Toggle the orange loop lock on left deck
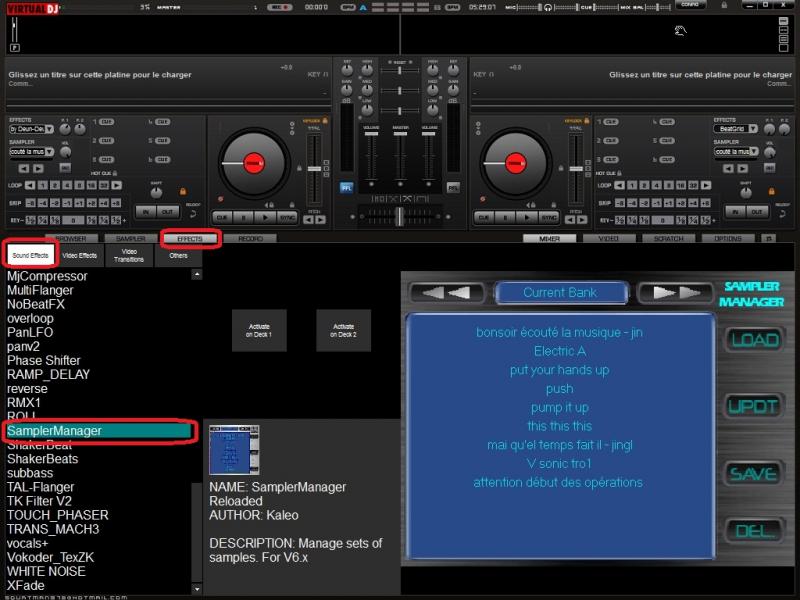Screen dimensions: 800x600 click(183, 190)
